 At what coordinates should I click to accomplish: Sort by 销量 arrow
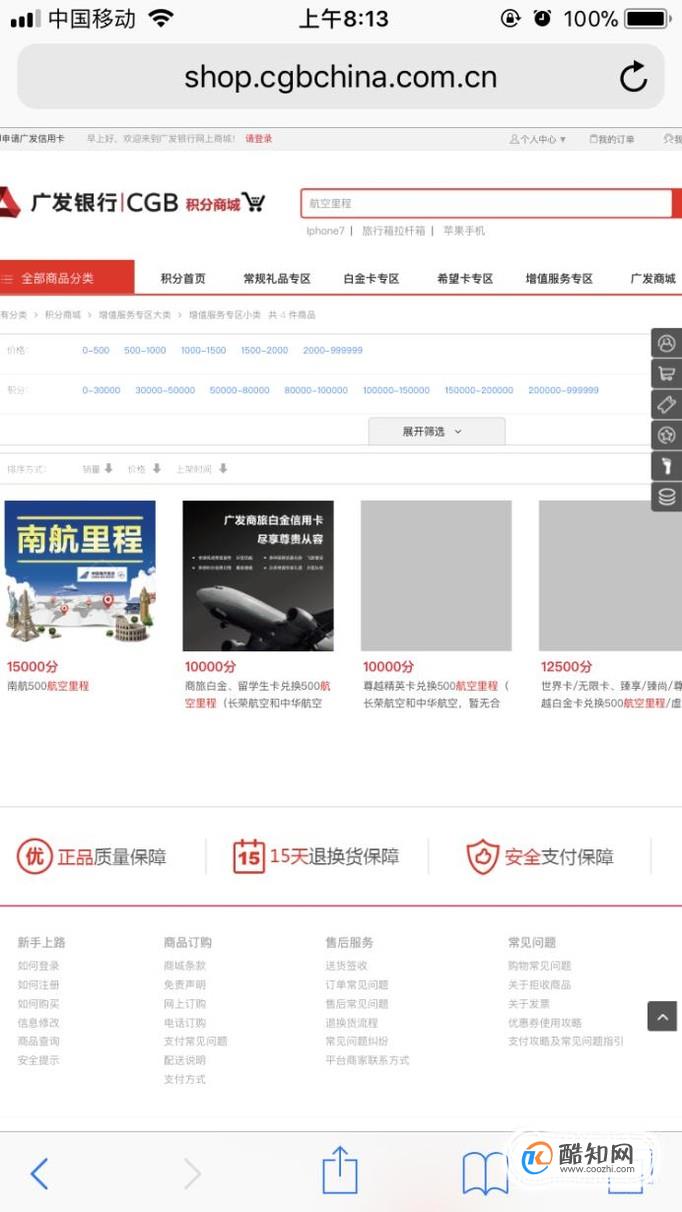(x=108, y=468)
